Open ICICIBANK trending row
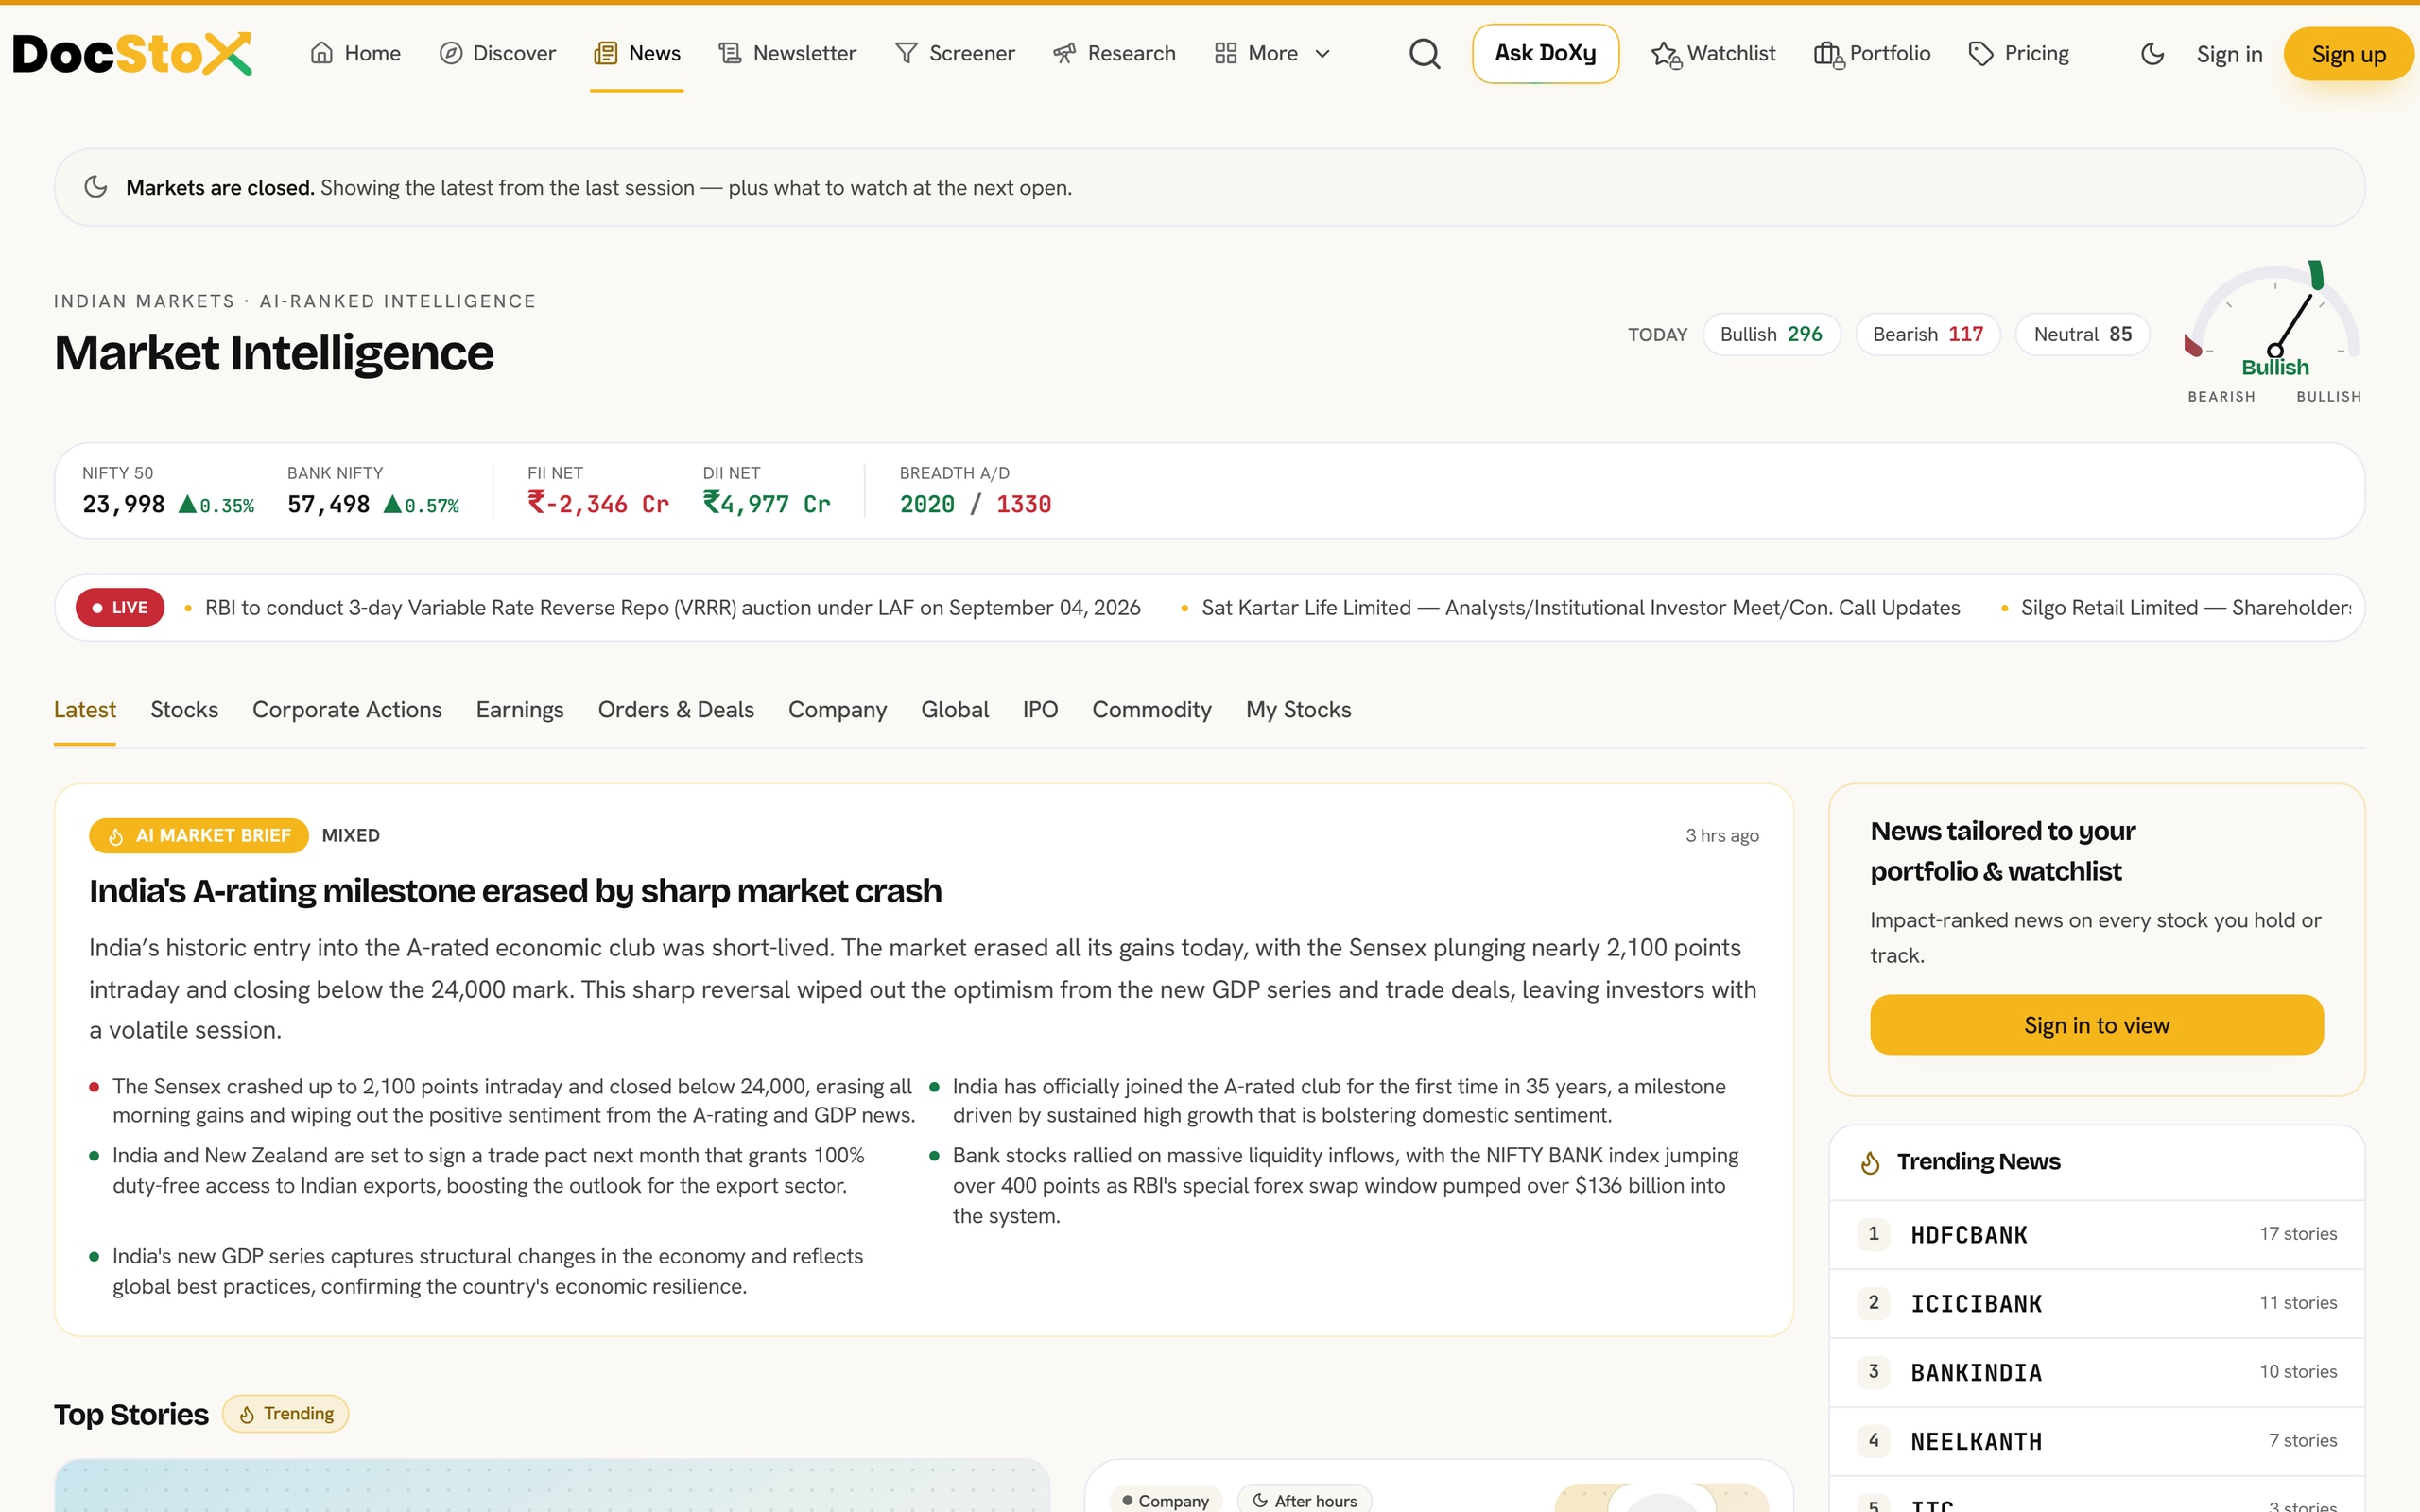Image resolution: width=2420 pixels, height=1512 pixels. [2096, 1304]
